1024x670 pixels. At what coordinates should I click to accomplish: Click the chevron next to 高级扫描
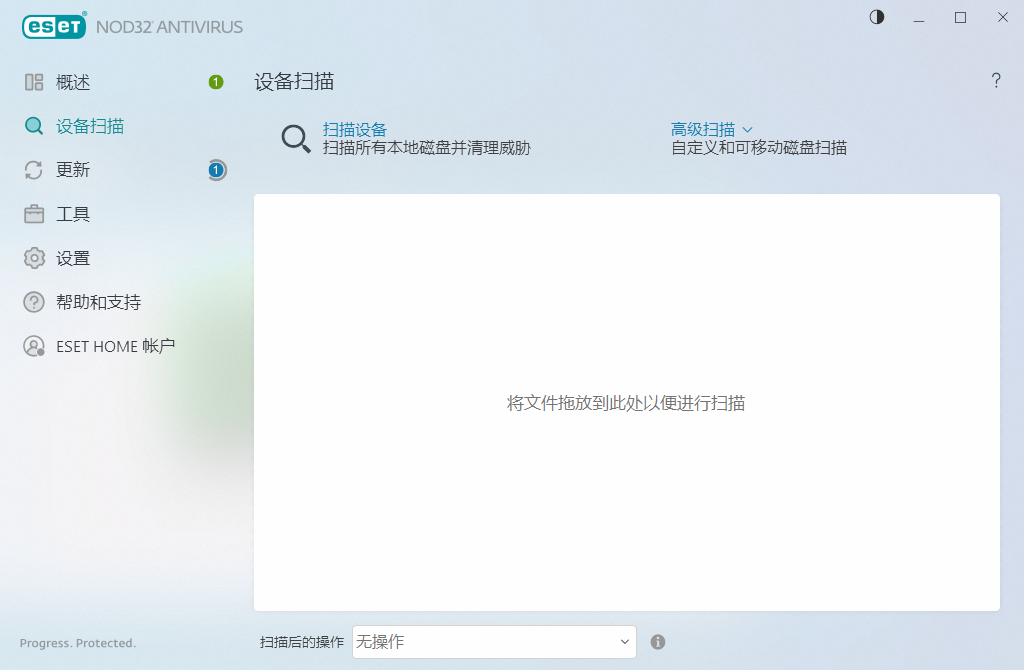(x=748, y=130)
